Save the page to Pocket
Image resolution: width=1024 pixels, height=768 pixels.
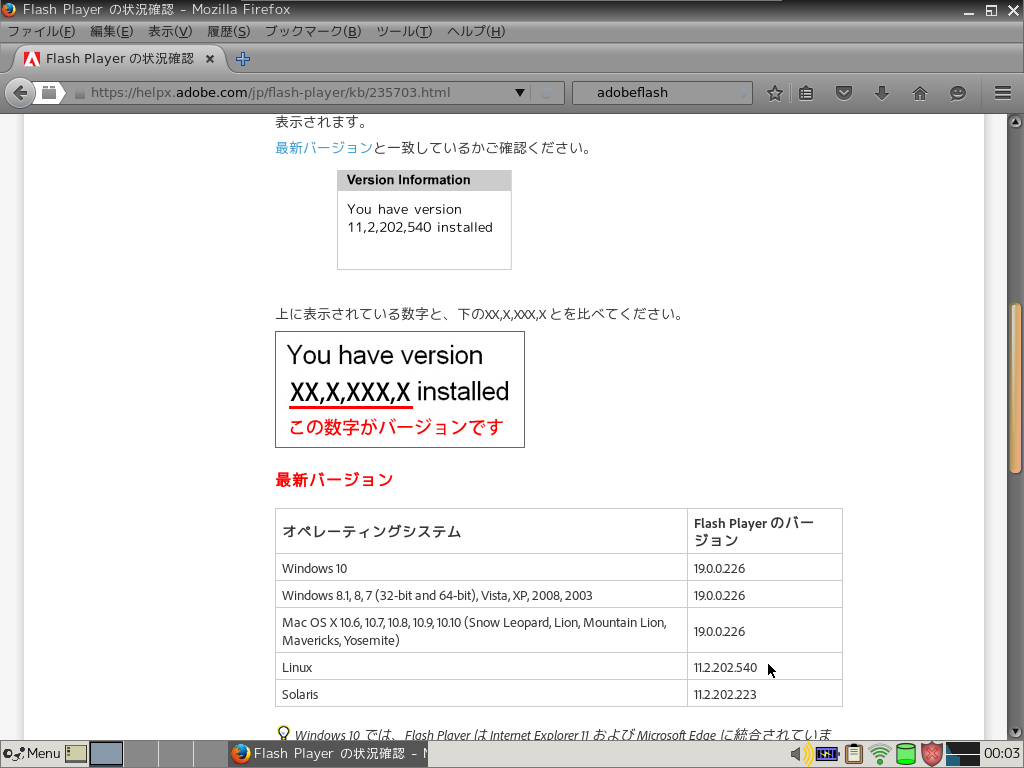click(x=844, y=93)
